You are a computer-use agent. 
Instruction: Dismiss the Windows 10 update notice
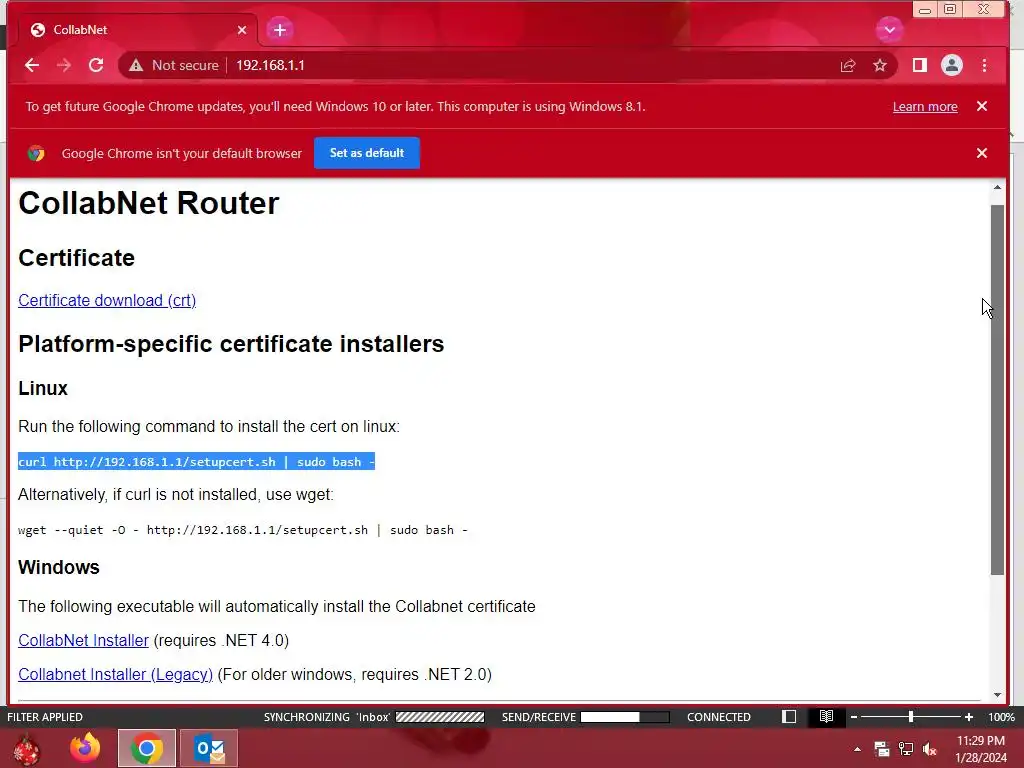click(982, 106)
